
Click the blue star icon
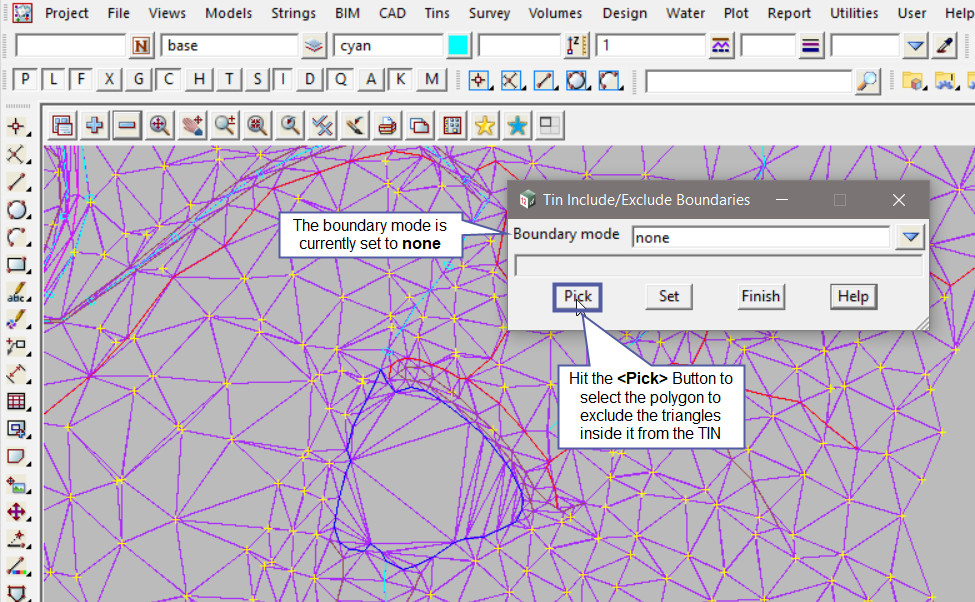pyautogui.click(x=517, y=126)
